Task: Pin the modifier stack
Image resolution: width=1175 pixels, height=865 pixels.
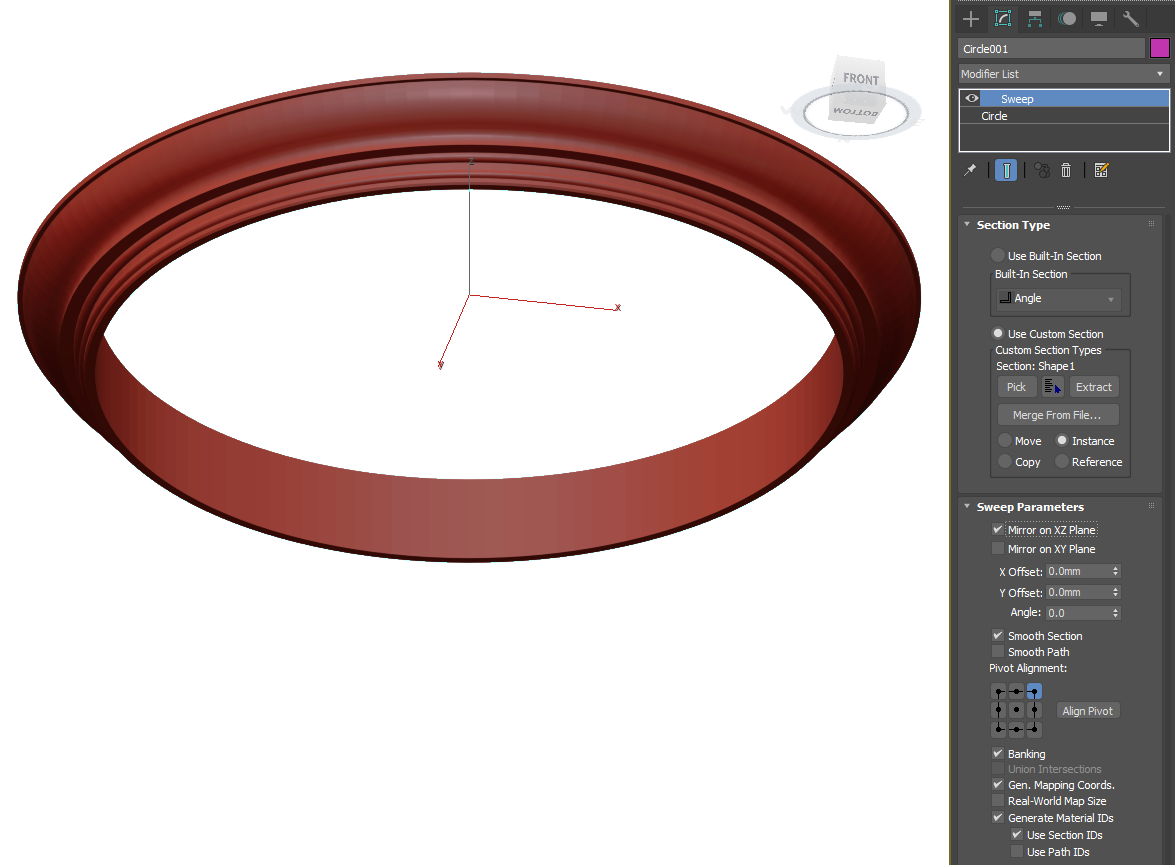Action: click(970, 170)
